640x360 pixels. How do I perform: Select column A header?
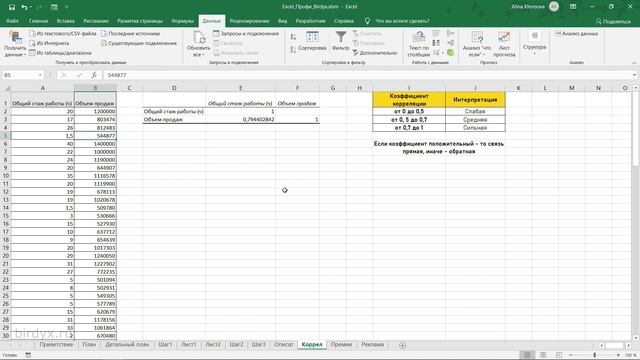tap(42, 88)
